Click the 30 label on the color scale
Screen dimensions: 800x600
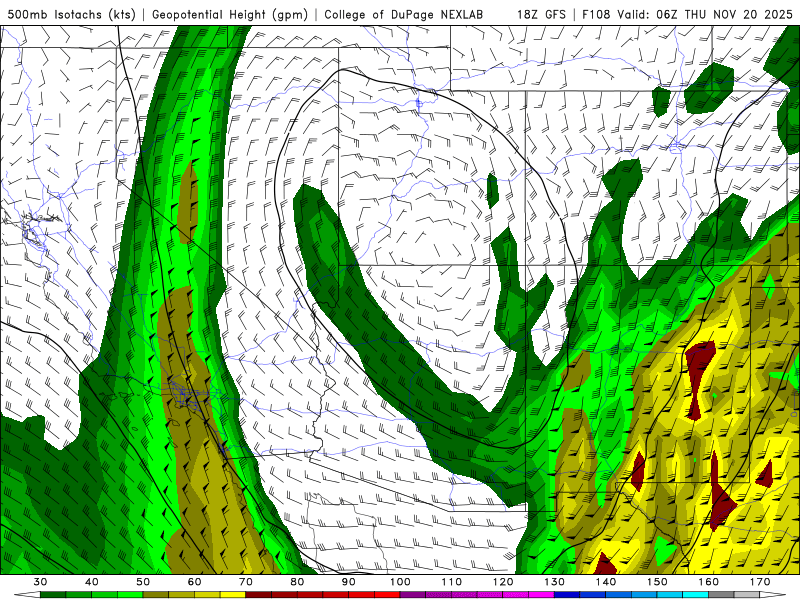click(40, 582)
